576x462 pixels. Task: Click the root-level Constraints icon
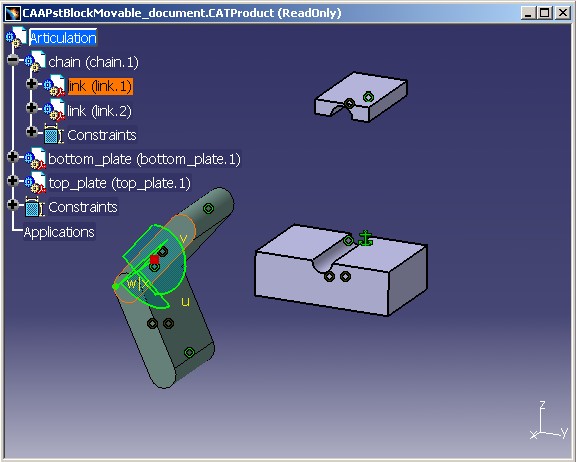pyautogui.click(x=34, y=207)
